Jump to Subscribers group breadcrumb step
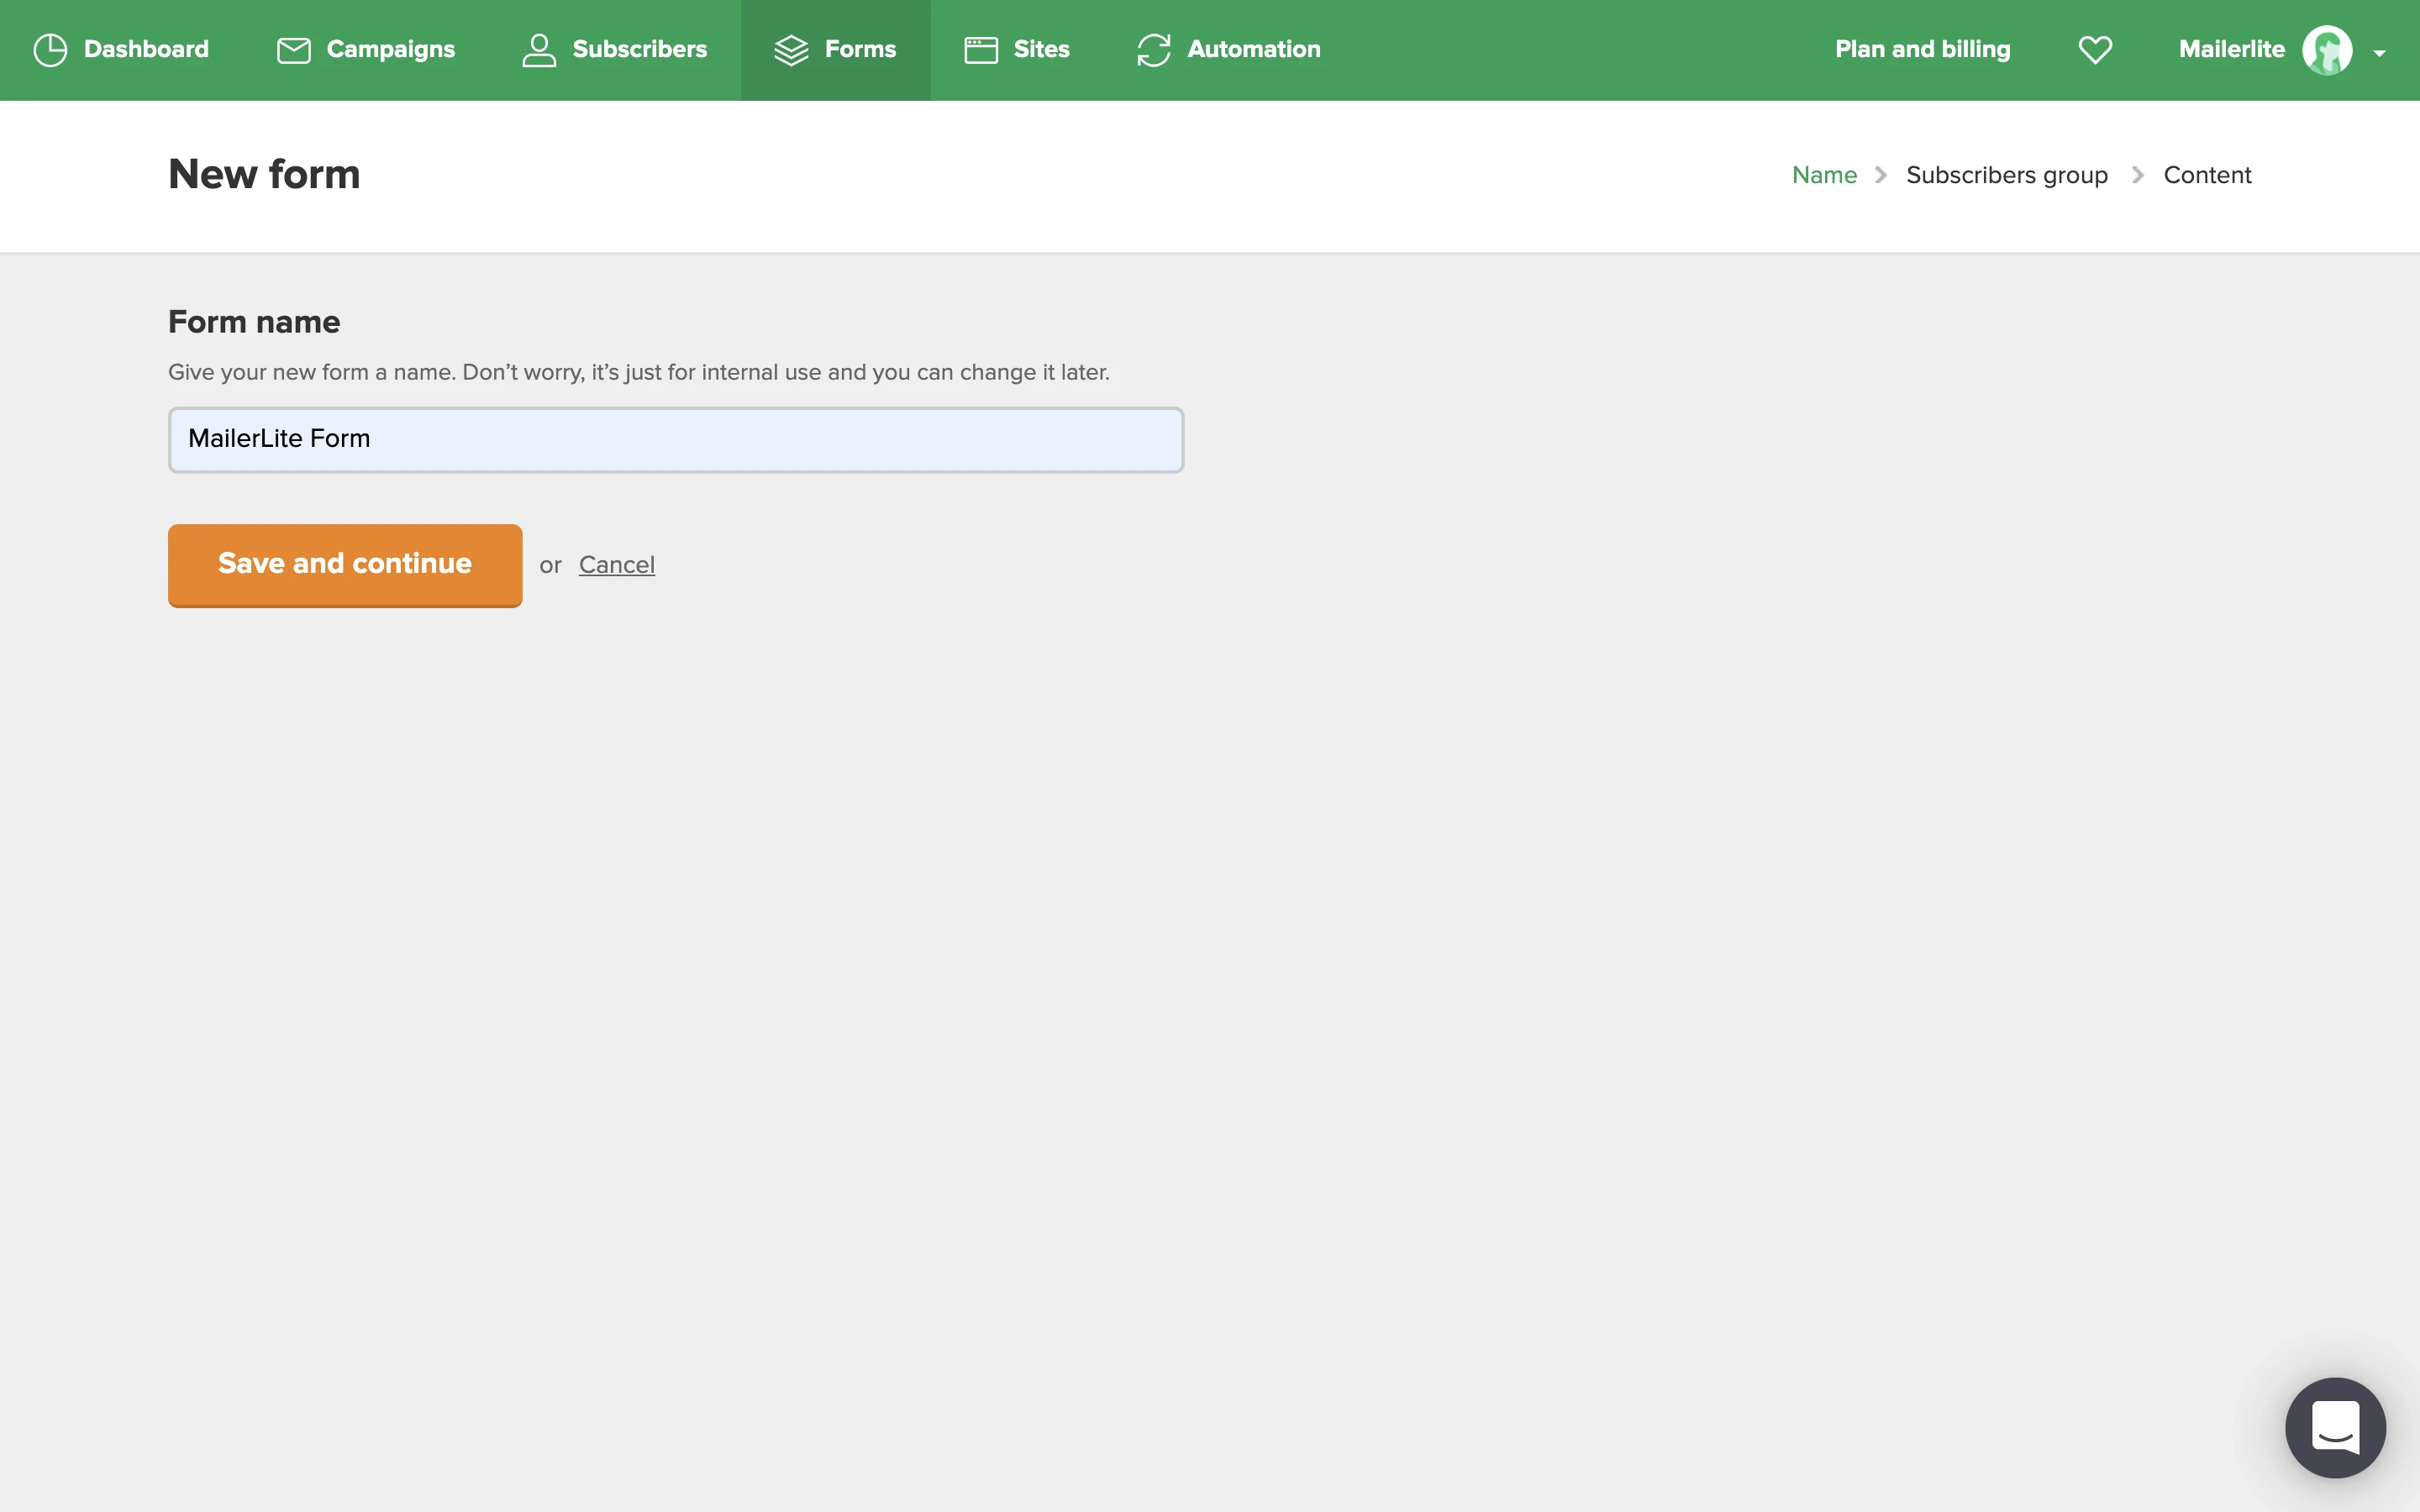The height and width of the screenshot is (1512, 2420). (2006, 175)
